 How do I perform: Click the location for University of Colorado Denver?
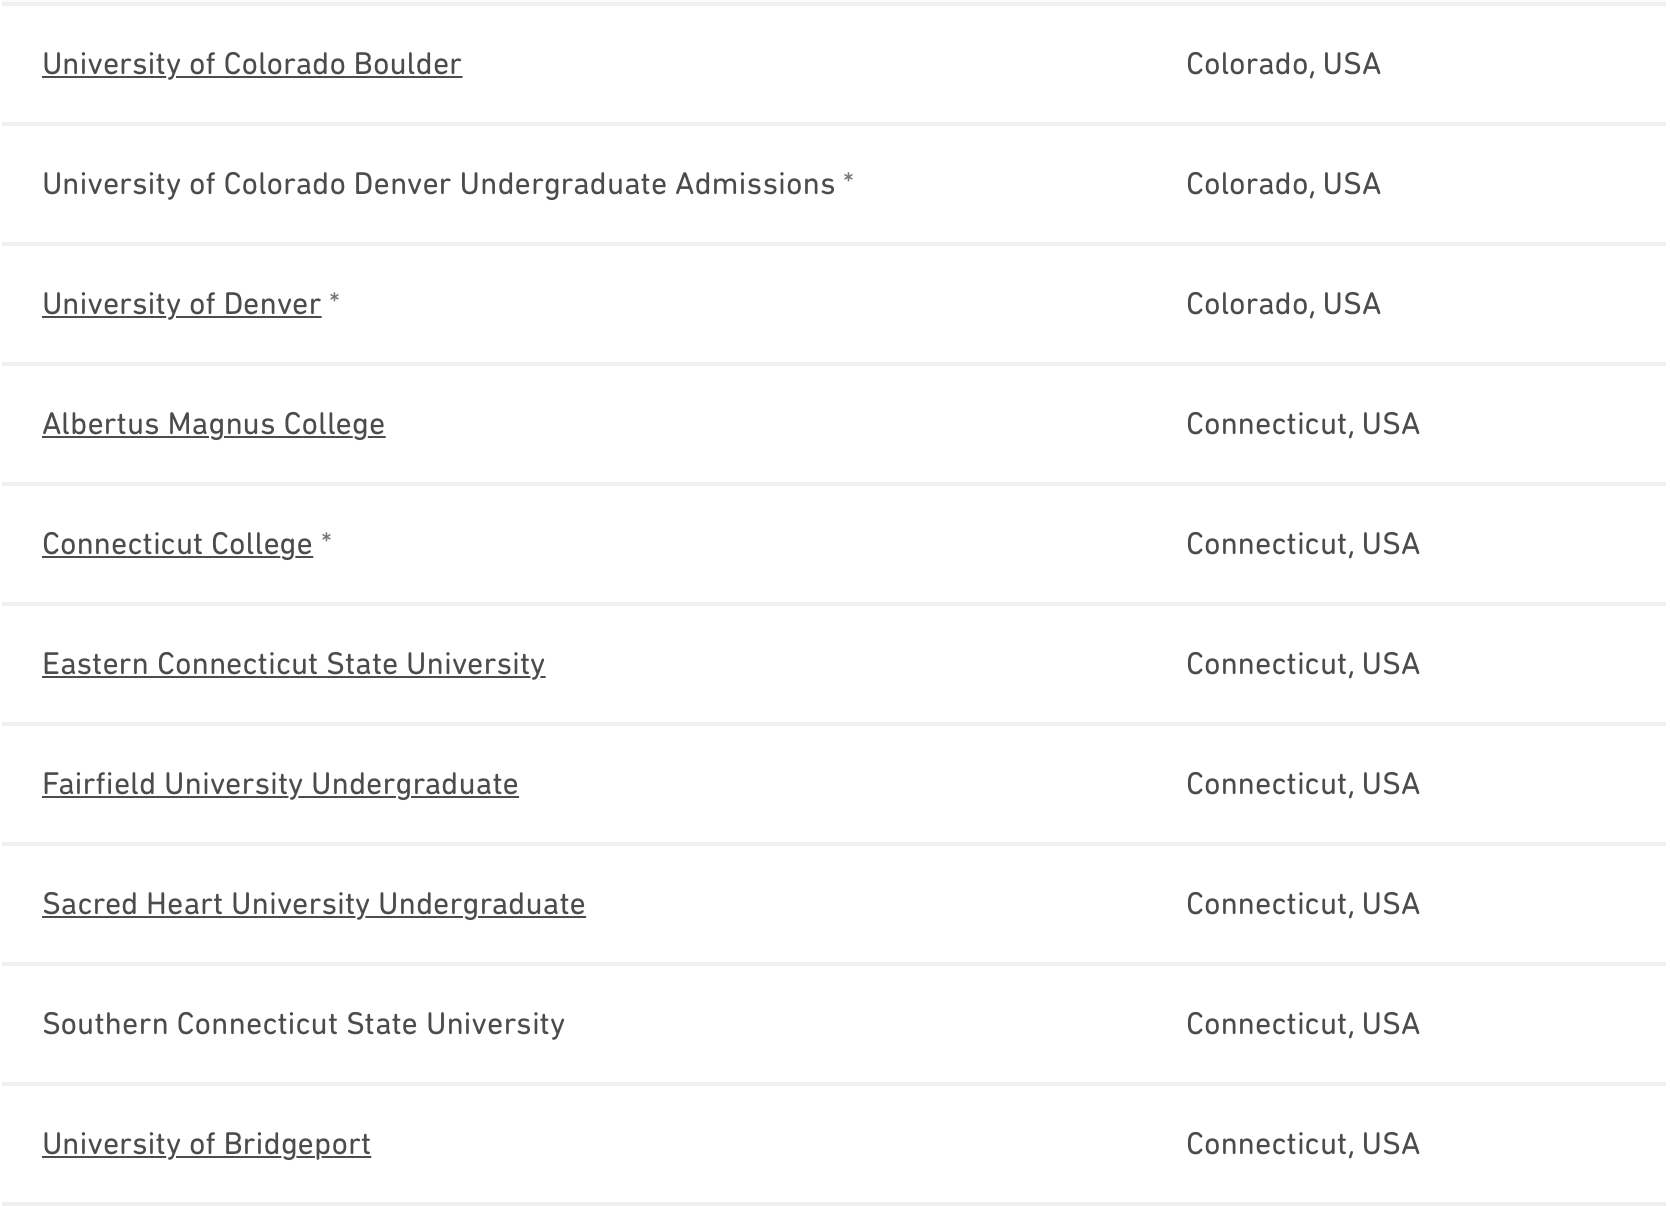[x=1283, y=184]
